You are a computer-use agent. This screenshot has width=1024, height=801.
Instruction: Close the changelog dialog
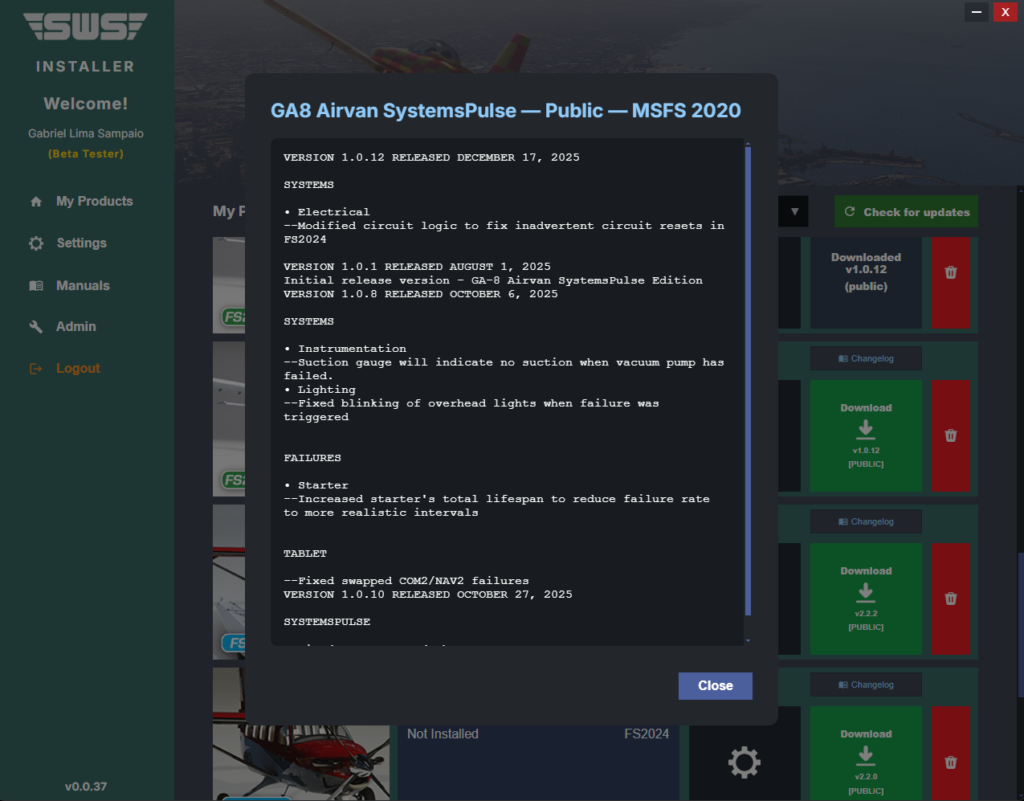[715, 686]
